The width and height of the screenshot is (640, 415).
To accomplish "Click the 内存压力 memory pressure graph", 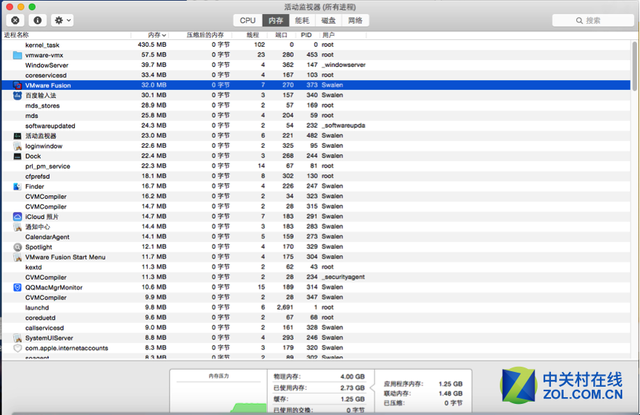I will pyautogui.click(x=219, y=392).
